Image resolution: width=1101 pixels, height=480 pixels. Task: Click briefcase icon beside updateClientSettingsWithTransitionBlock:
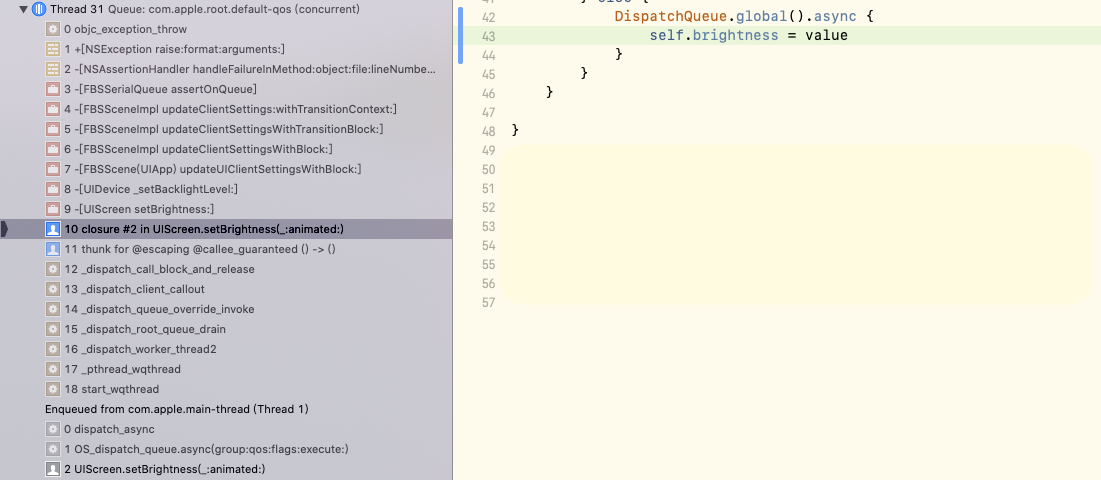pos(53,129)
